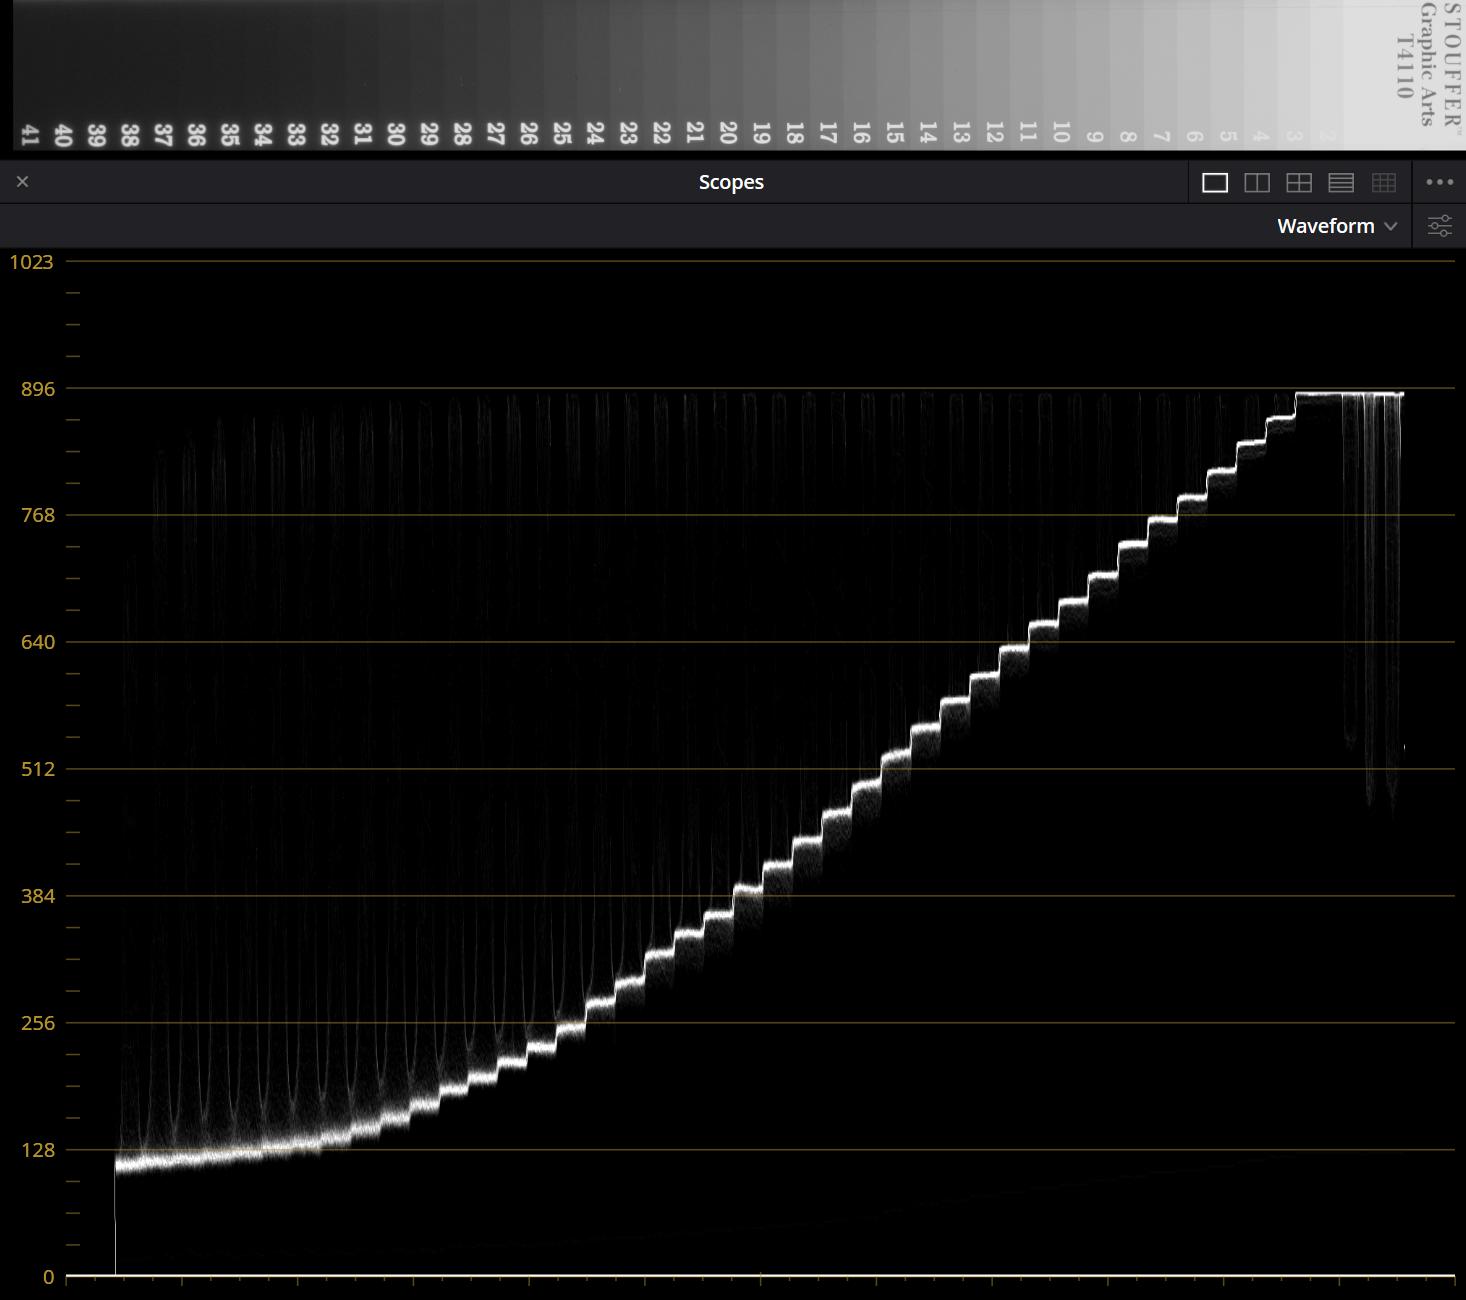This screenshot has height=1300, width=1466.
Task: Open waveform settings sliders icon
Action: click(x=1439, y=226)
